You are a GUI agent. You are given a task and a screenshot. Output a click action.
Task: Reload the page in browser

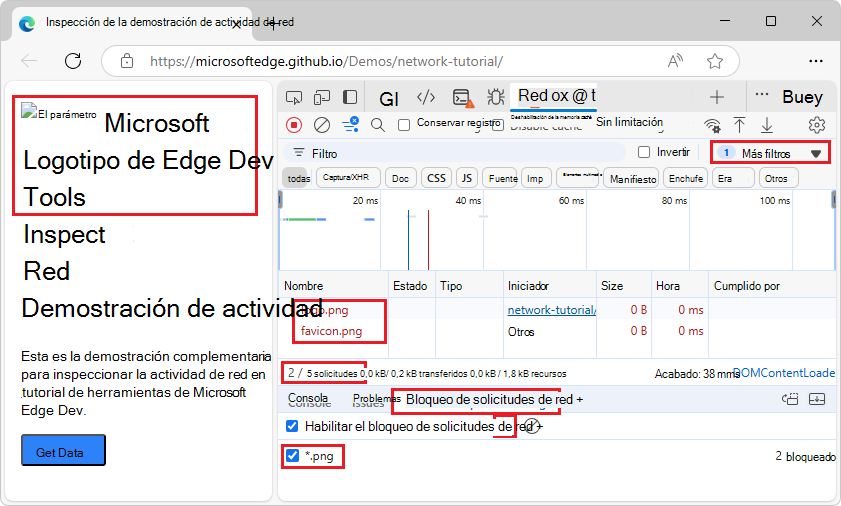click(73, 61)
